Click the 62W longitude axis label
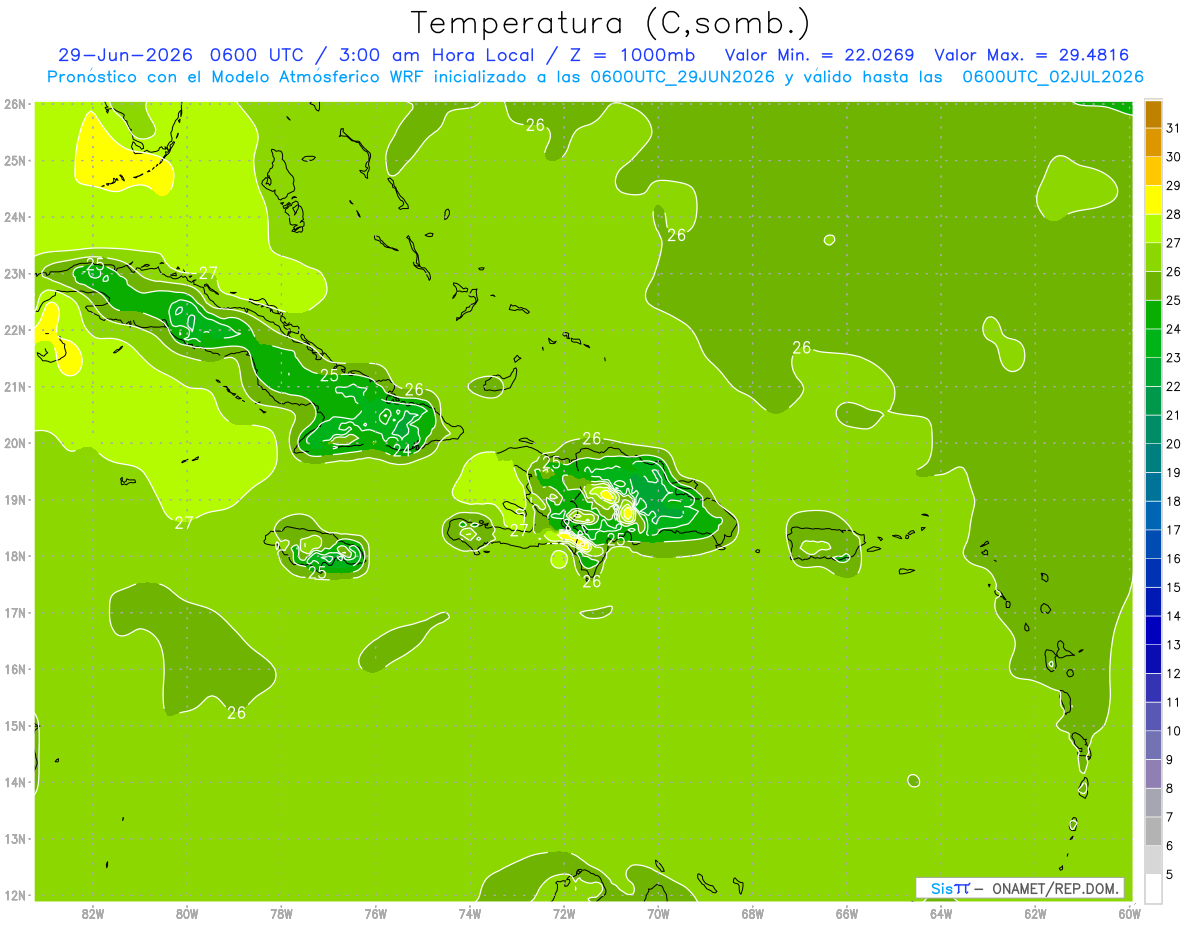This screenshot has width=1200, height=927. (x=1035, y=913)
